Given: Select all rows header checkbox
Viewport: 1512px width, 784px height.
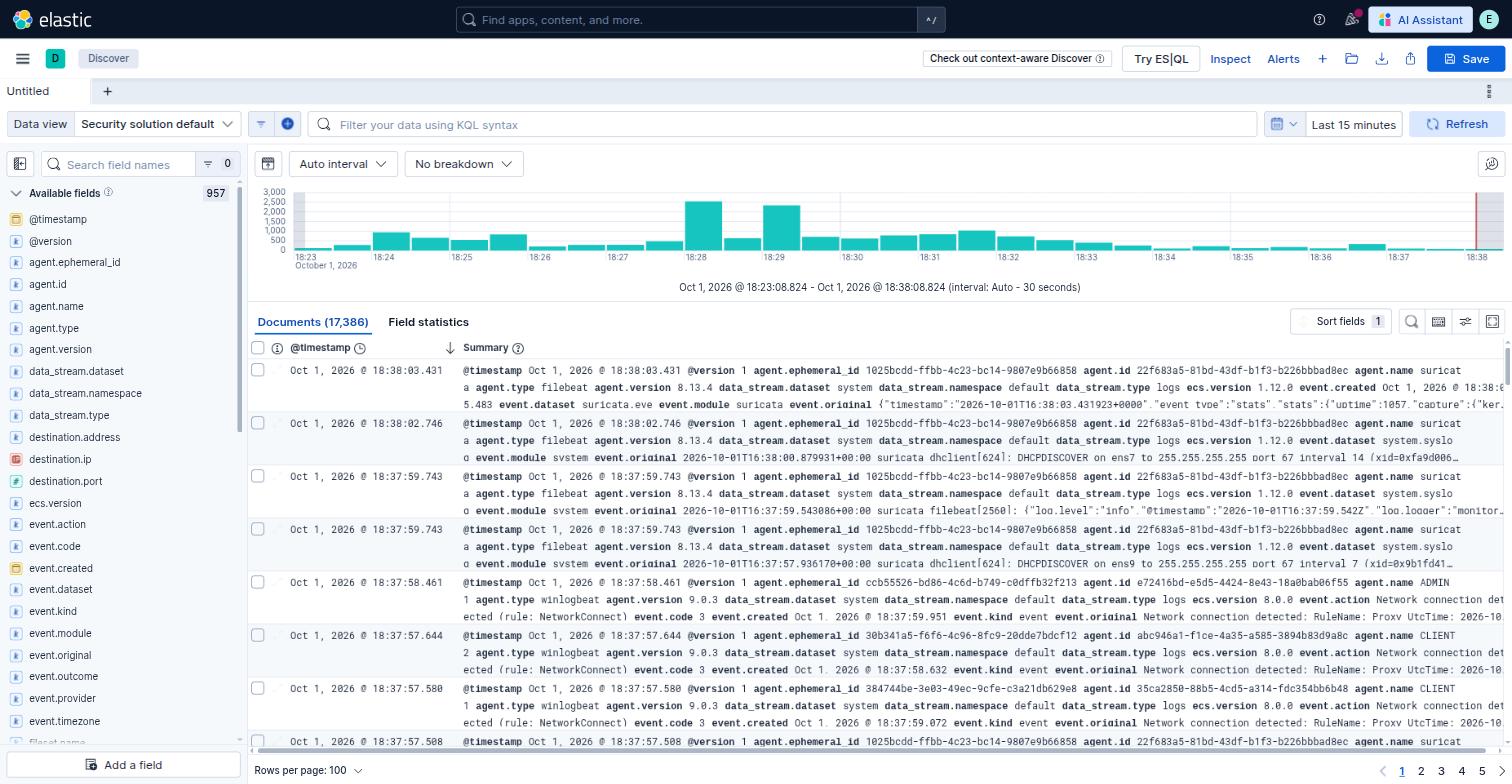Looking at the screenshot, I should click(x=258, y=348).
